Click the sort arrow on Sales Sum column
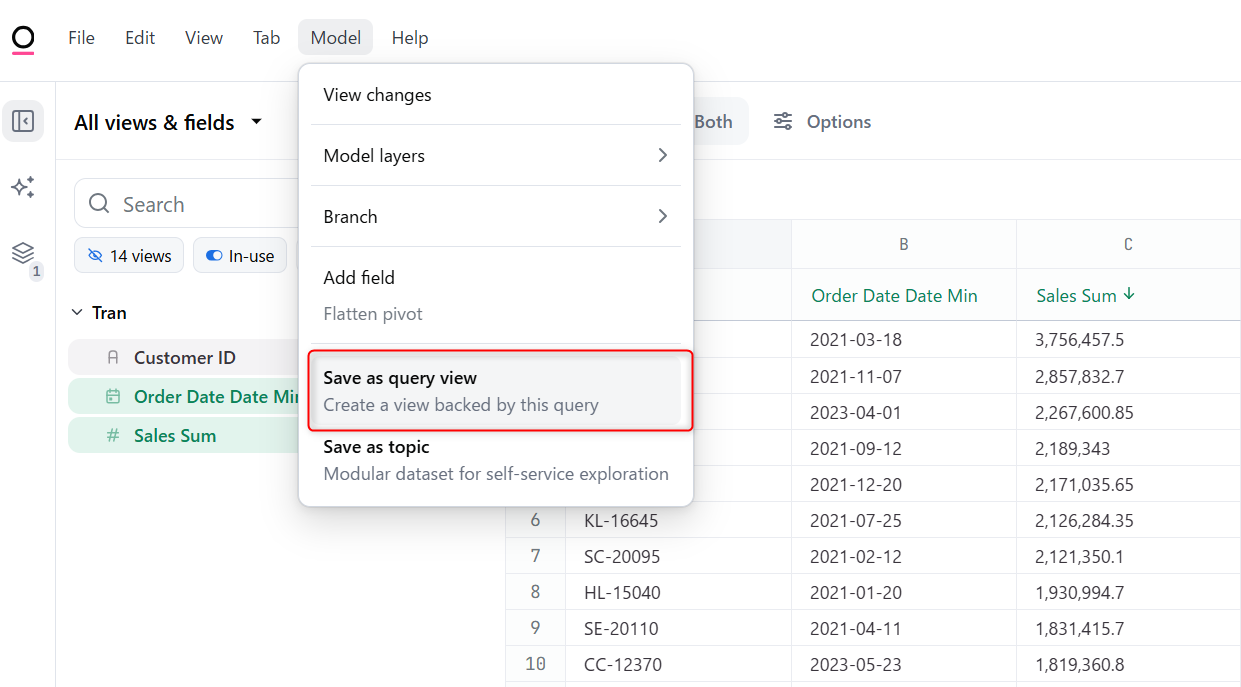 coord(1128,295)
